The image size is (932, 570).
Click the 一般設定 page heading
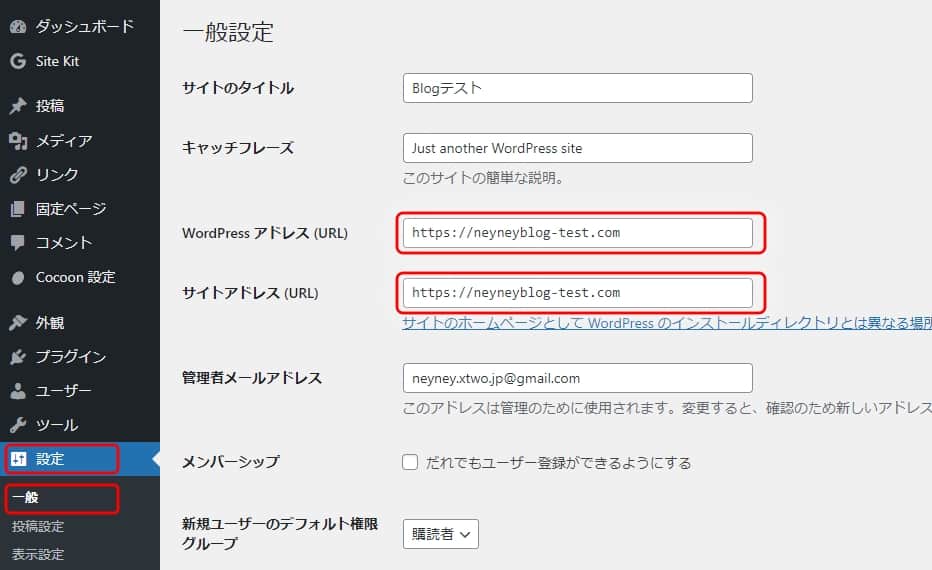click(x=228, y=32)
